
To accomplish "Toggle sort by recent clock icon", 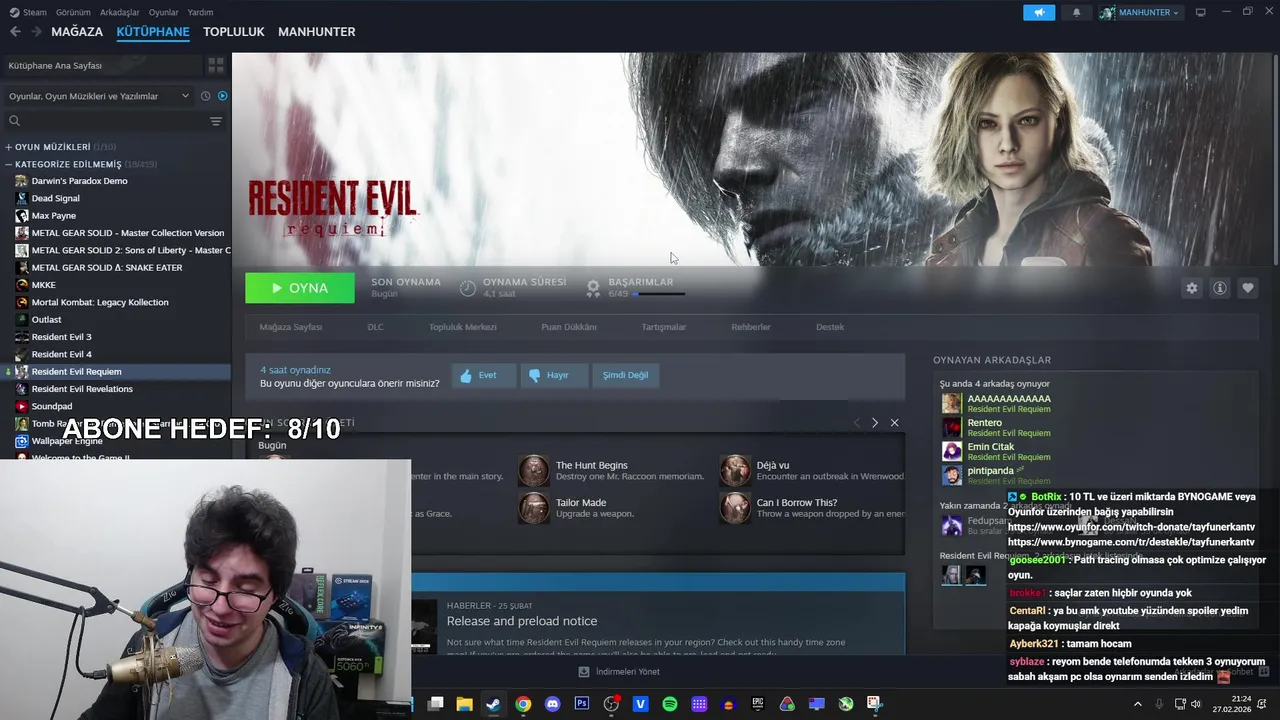I will point(205,96).
